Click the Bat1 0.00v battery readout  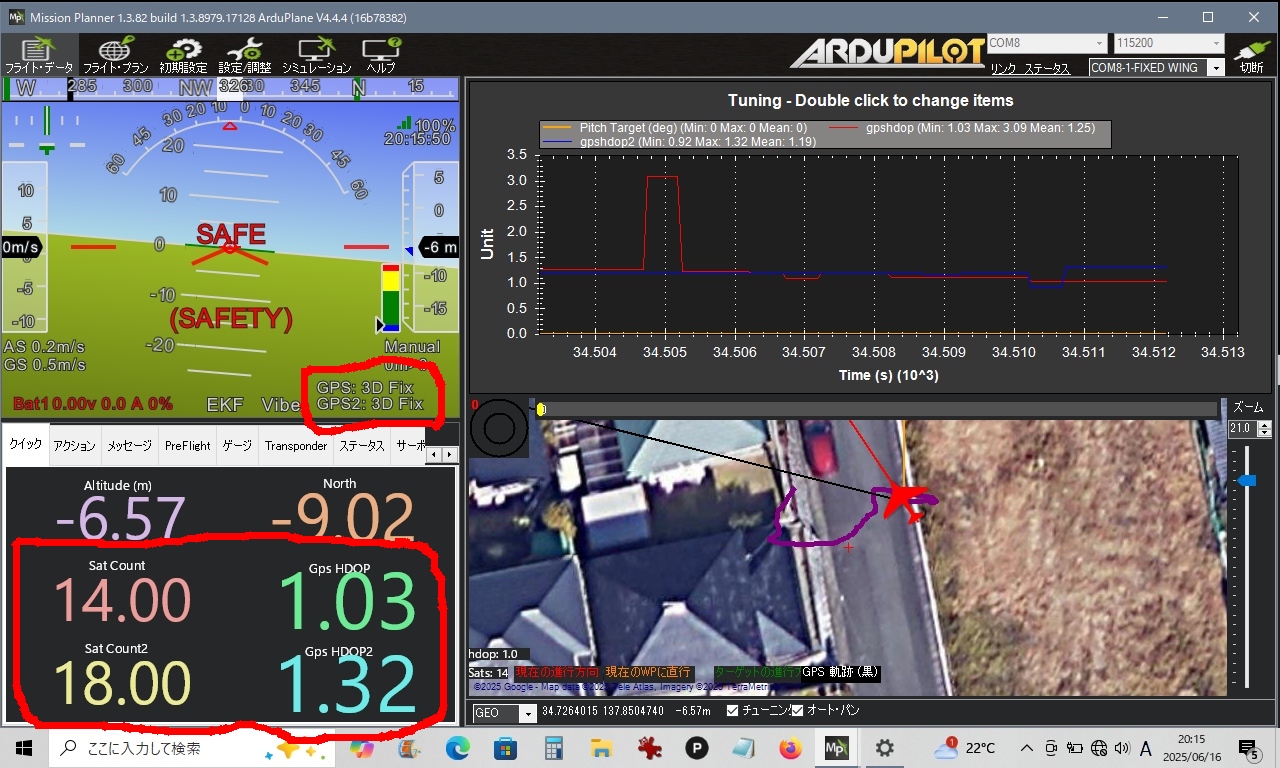92,404
